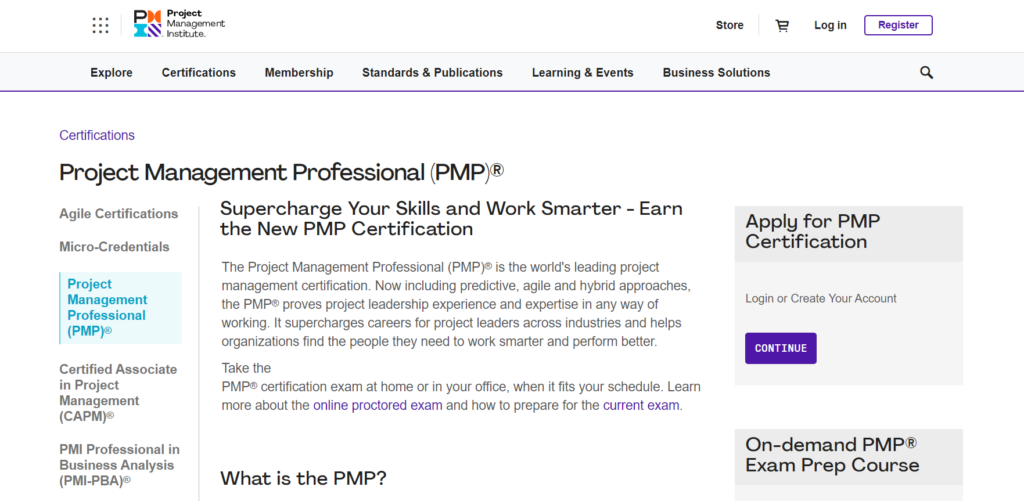The height and width of the screenshot is (501, 1024).
Task: Expand the Learning & Events menu
Action: tap(583, 73)
